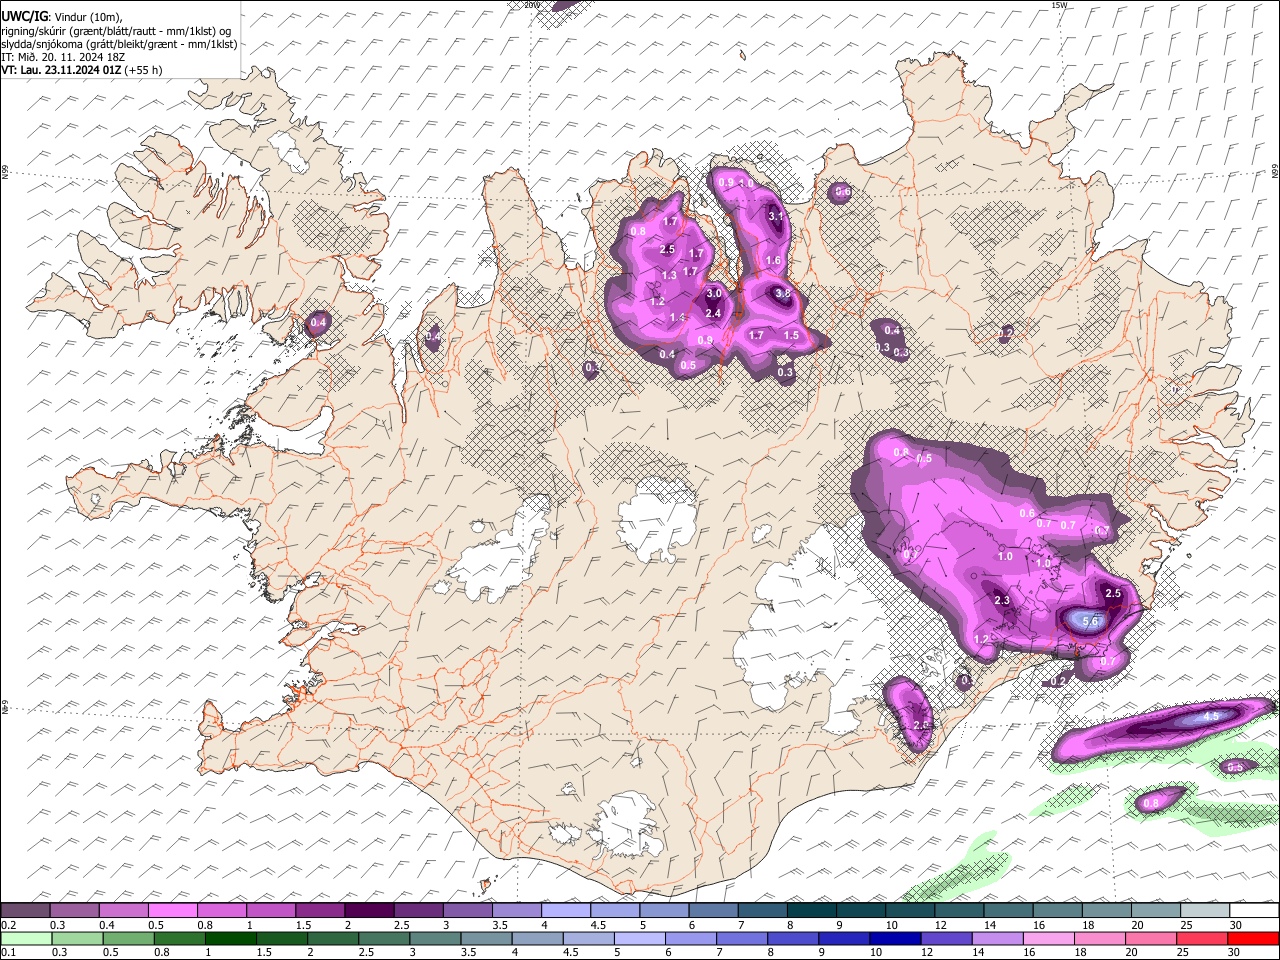The height and width of the screenshot is (960, 1280).
Task: Pick the upper scale swatch starting at 0.2
Action: pos(25,911)
